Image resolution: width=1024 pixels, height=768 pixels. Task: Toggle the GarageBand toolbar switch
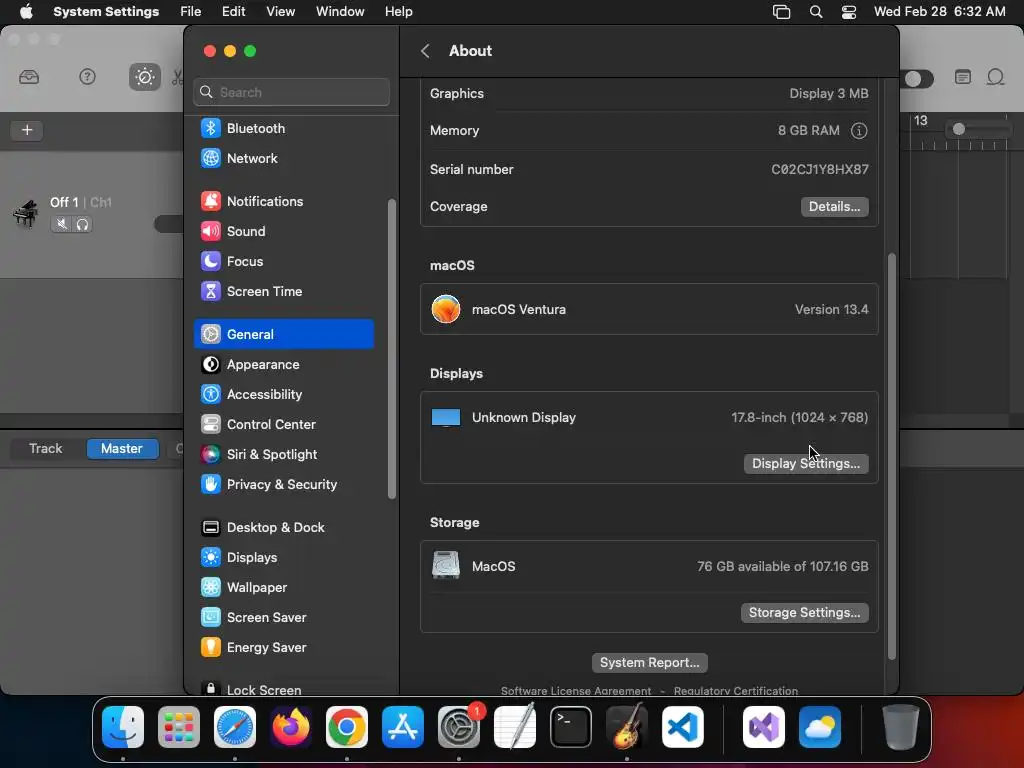[x=919, y=79]
